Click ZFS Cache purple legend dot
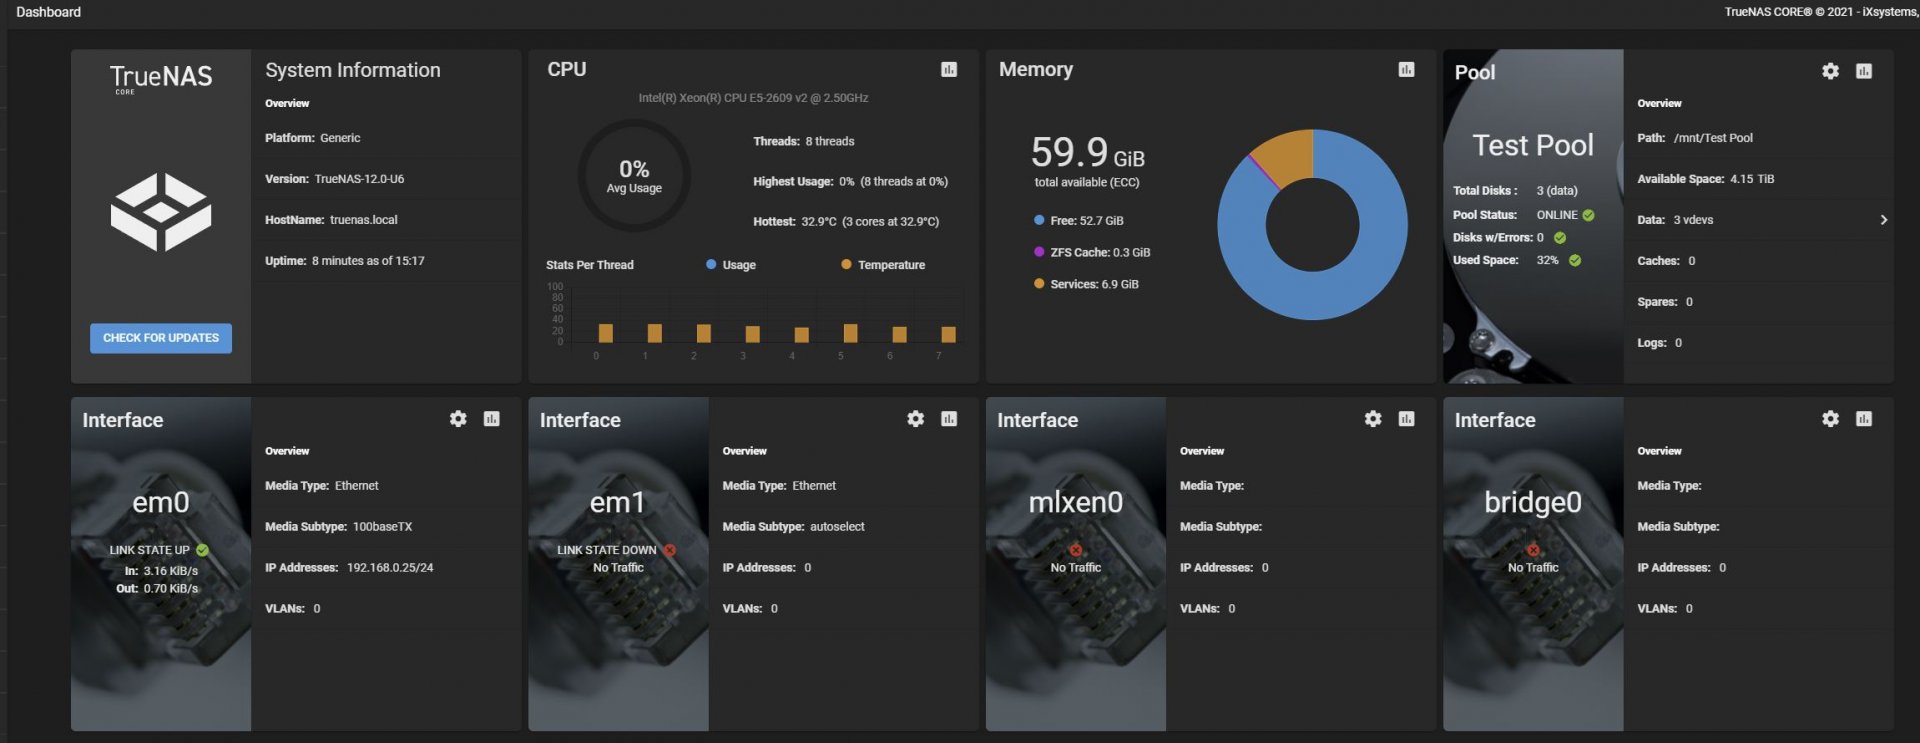Screen dimensions: 1920x743 click(1039, 252)
